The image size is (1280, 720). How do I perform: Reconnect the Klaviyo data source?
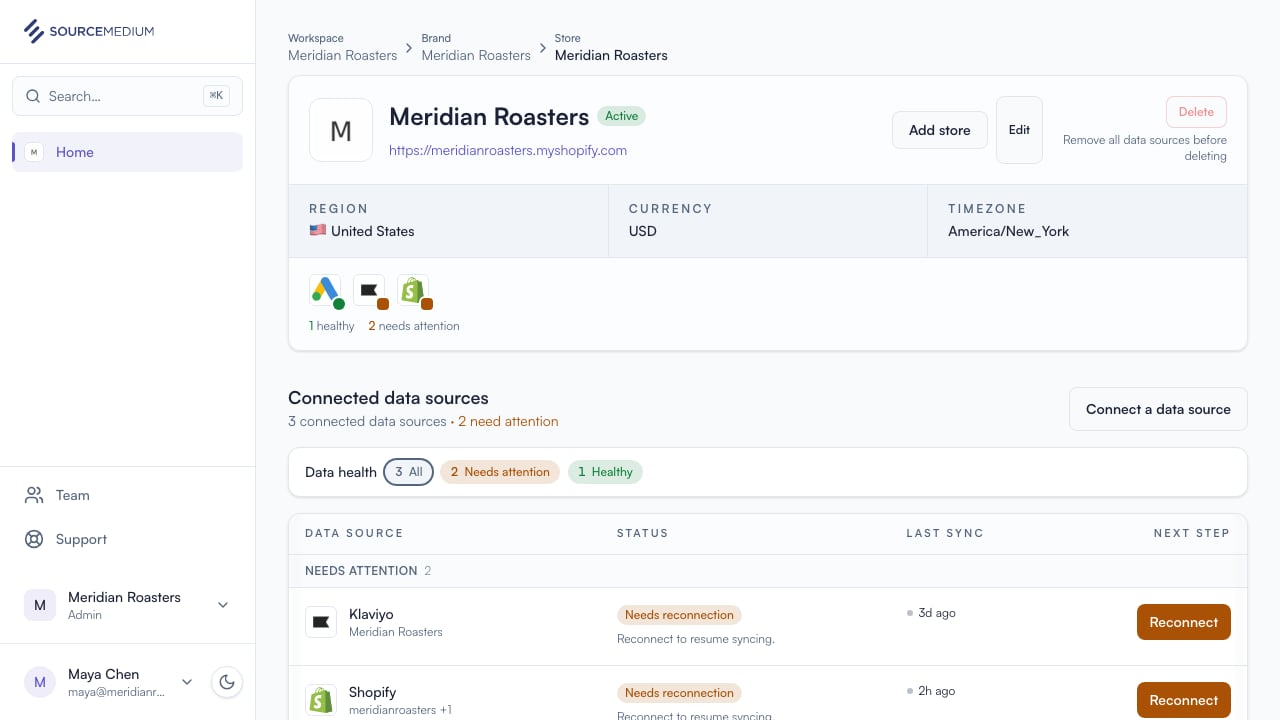point(1184,622)
